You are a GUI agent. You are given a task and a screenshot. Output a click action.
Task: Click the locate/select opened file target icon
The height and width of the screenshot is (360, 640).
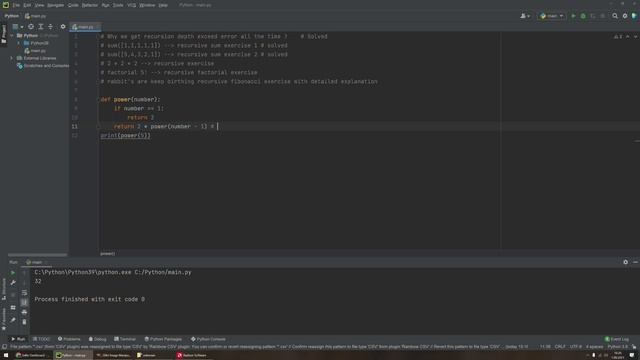tap(31, 27)
